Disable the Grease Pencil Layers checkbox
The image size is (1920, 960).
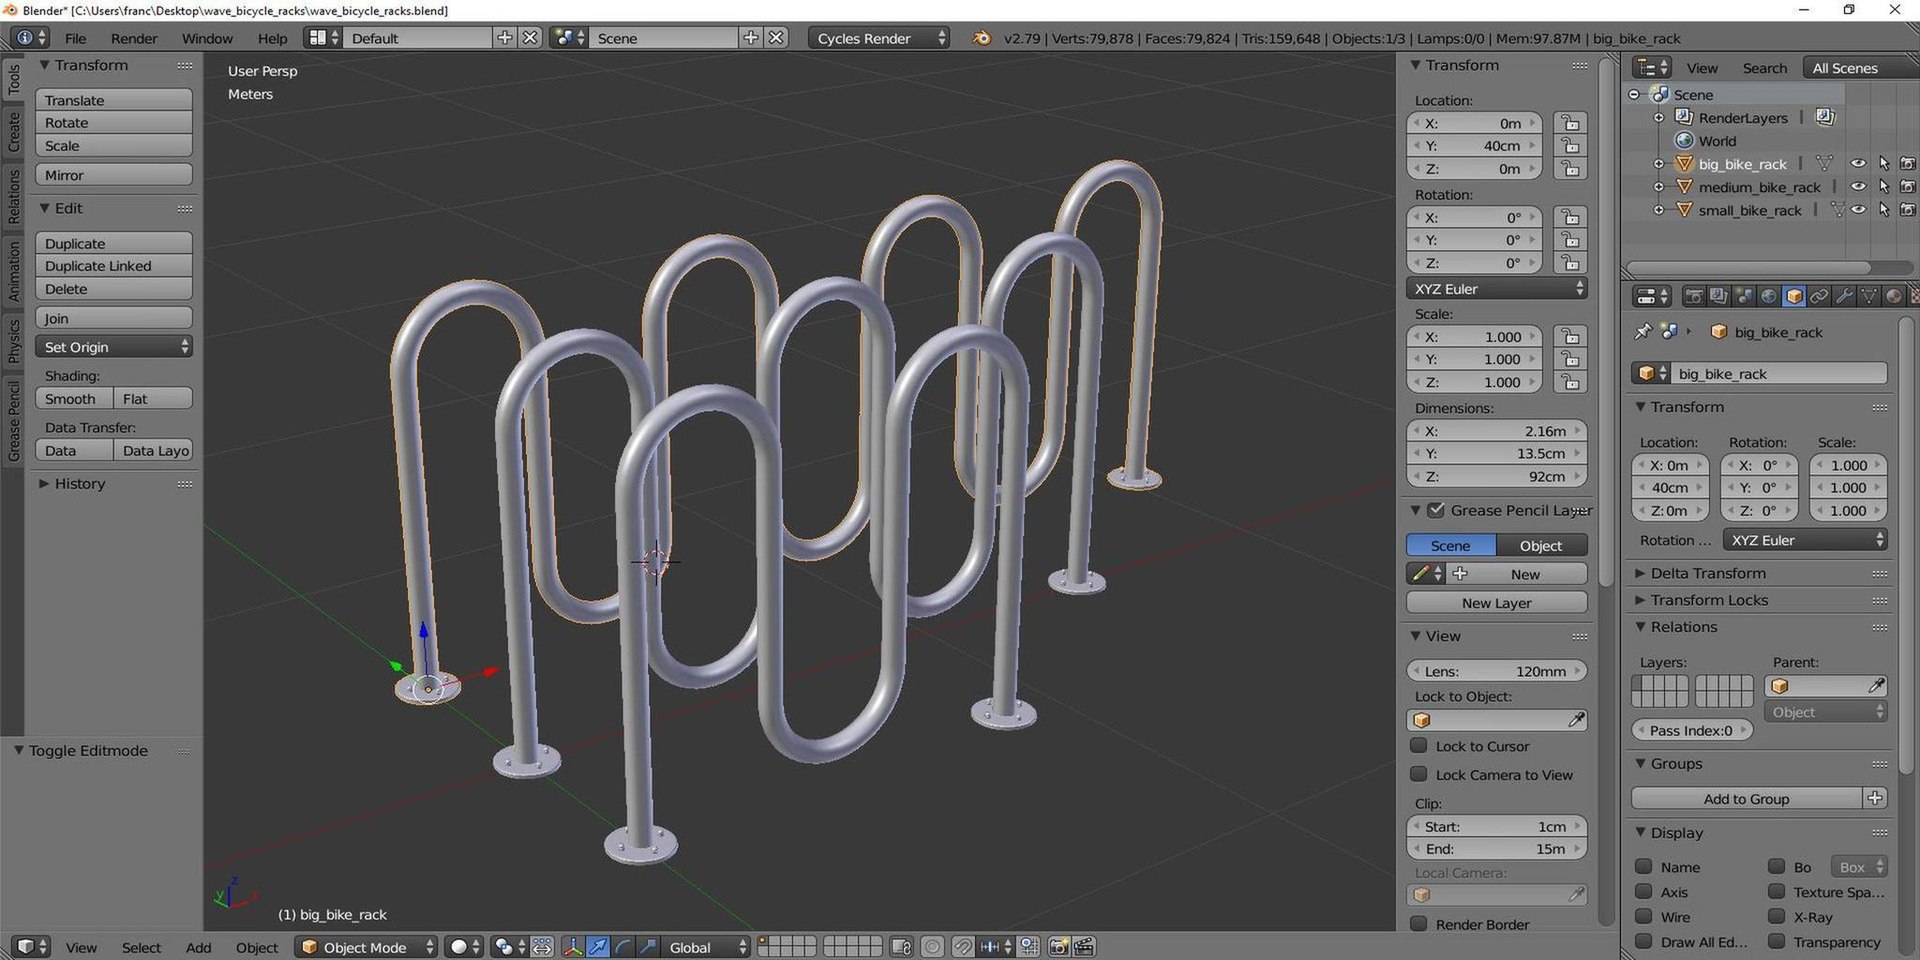coord(1436,510)
